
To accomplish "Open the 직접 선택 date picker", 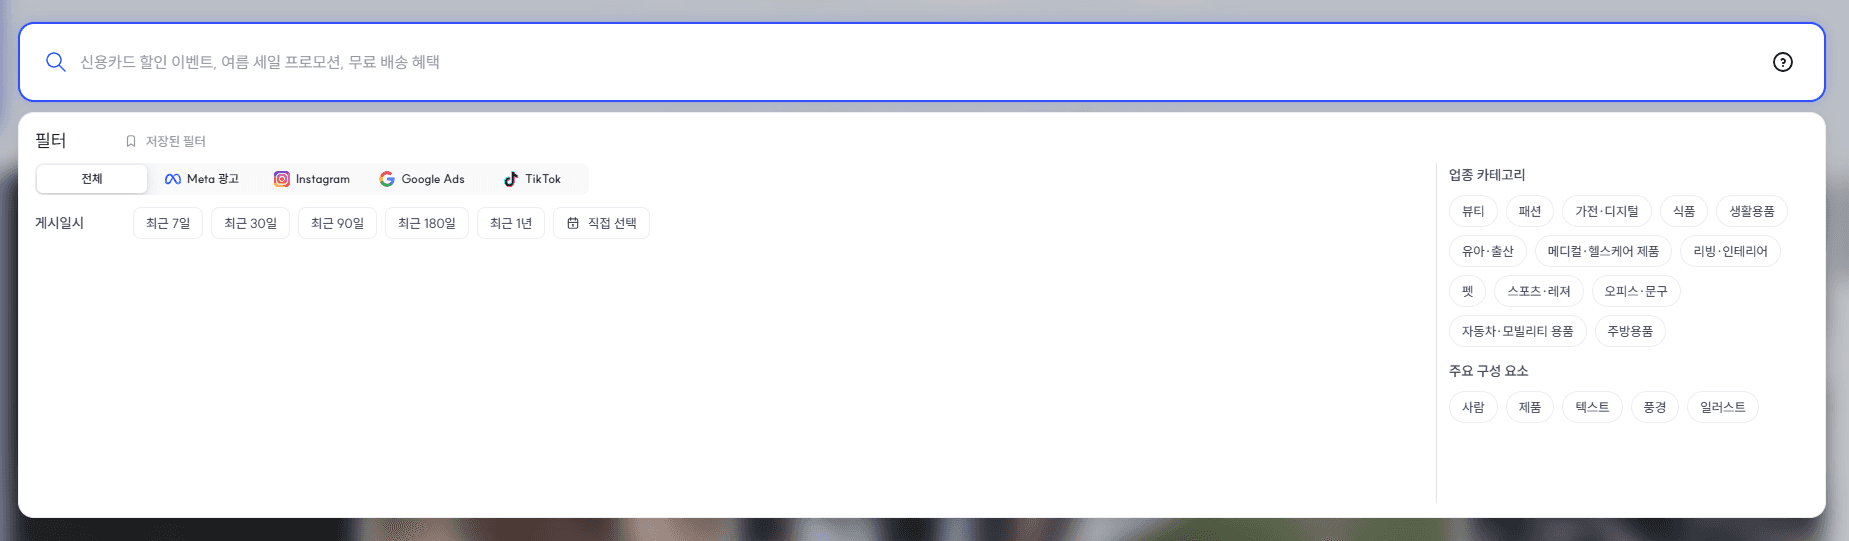I will (x=601, y=223).
